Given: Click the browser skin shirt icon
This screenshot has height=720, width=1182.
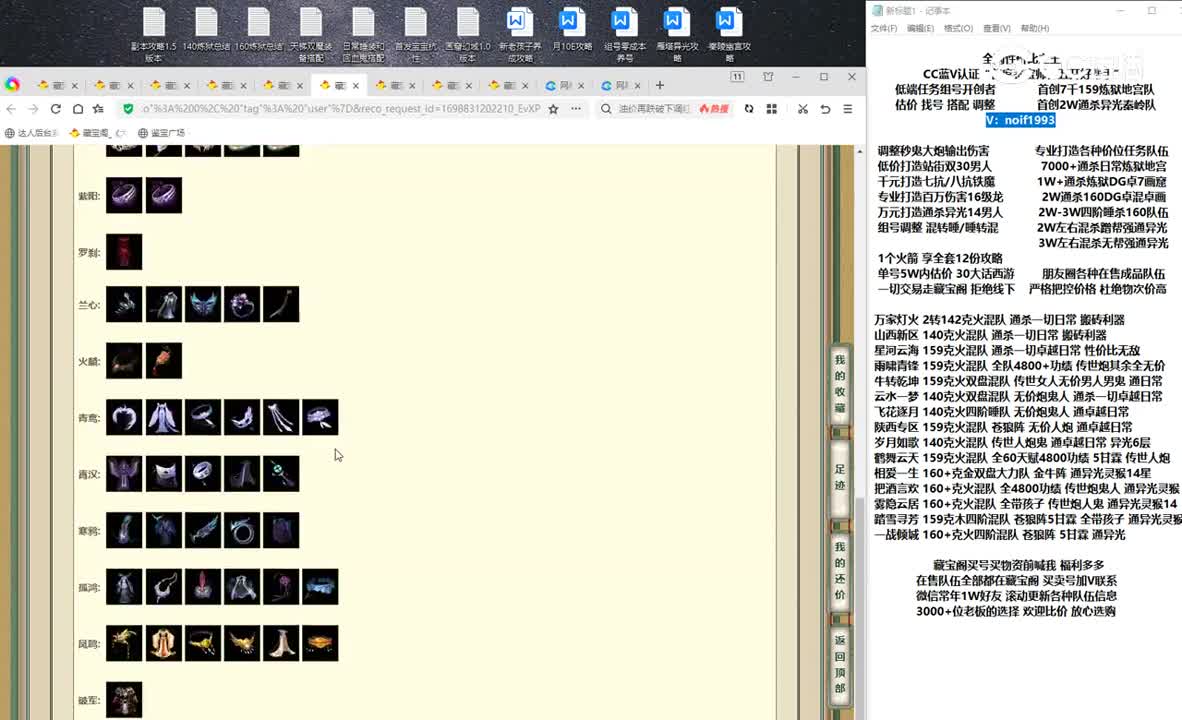Looking at the screenshot, I should pos(768,77).
